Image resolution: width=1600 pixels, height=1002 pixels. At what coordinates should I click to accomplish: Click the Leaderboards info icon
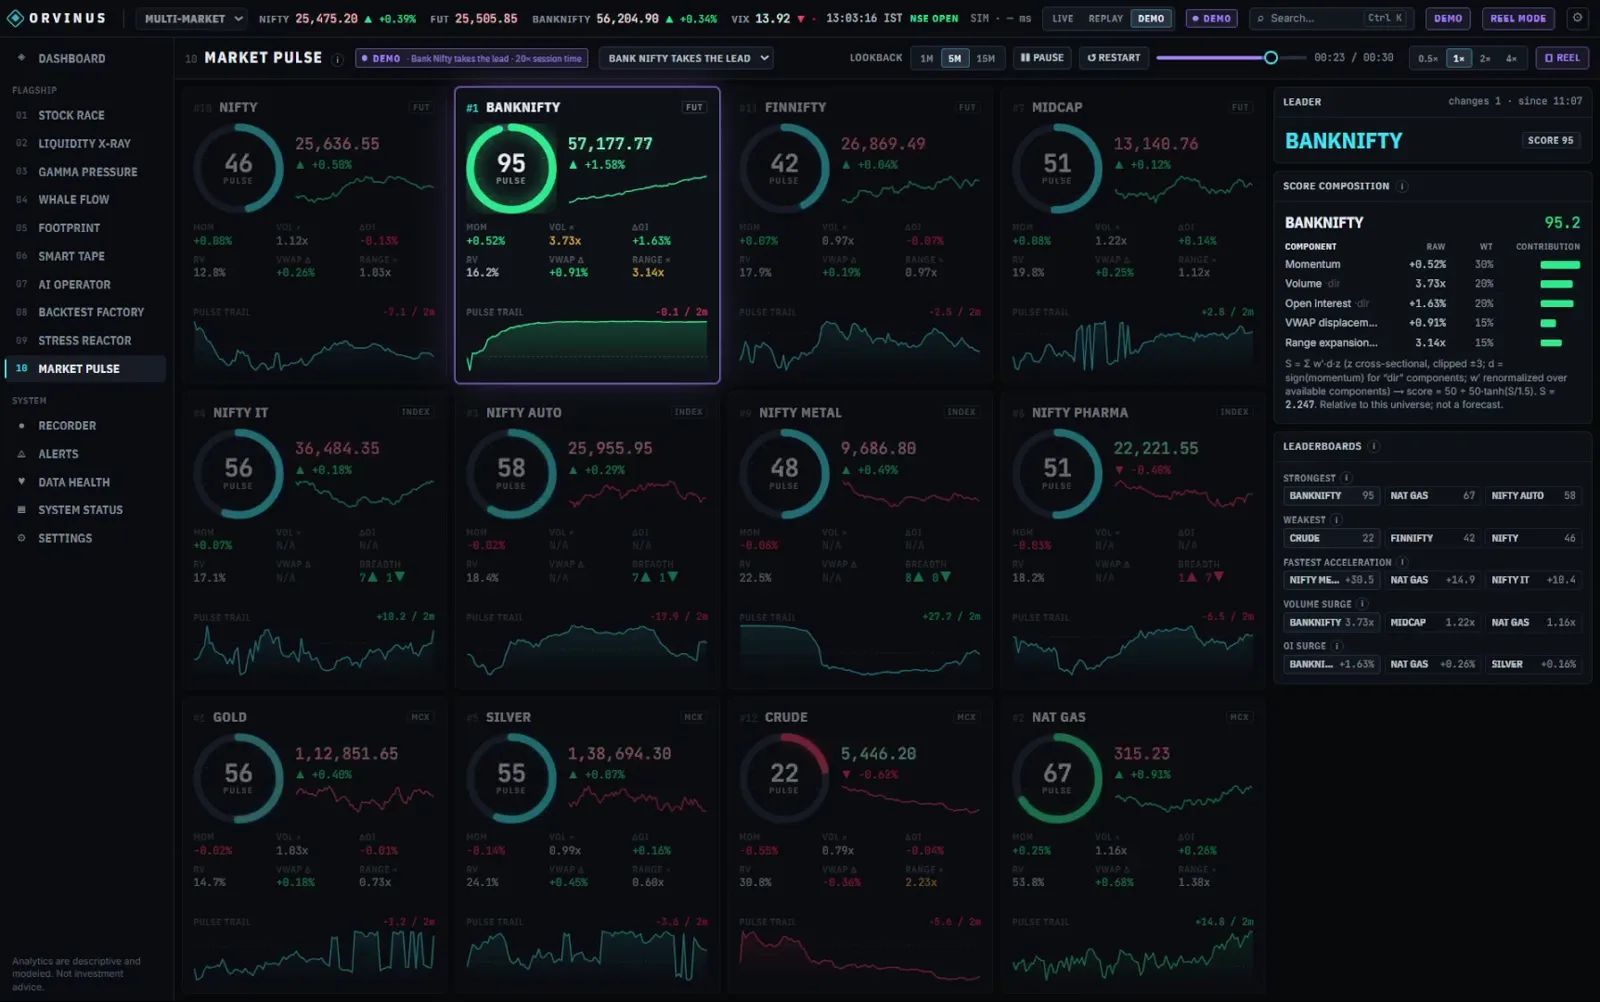[1374, 446]
